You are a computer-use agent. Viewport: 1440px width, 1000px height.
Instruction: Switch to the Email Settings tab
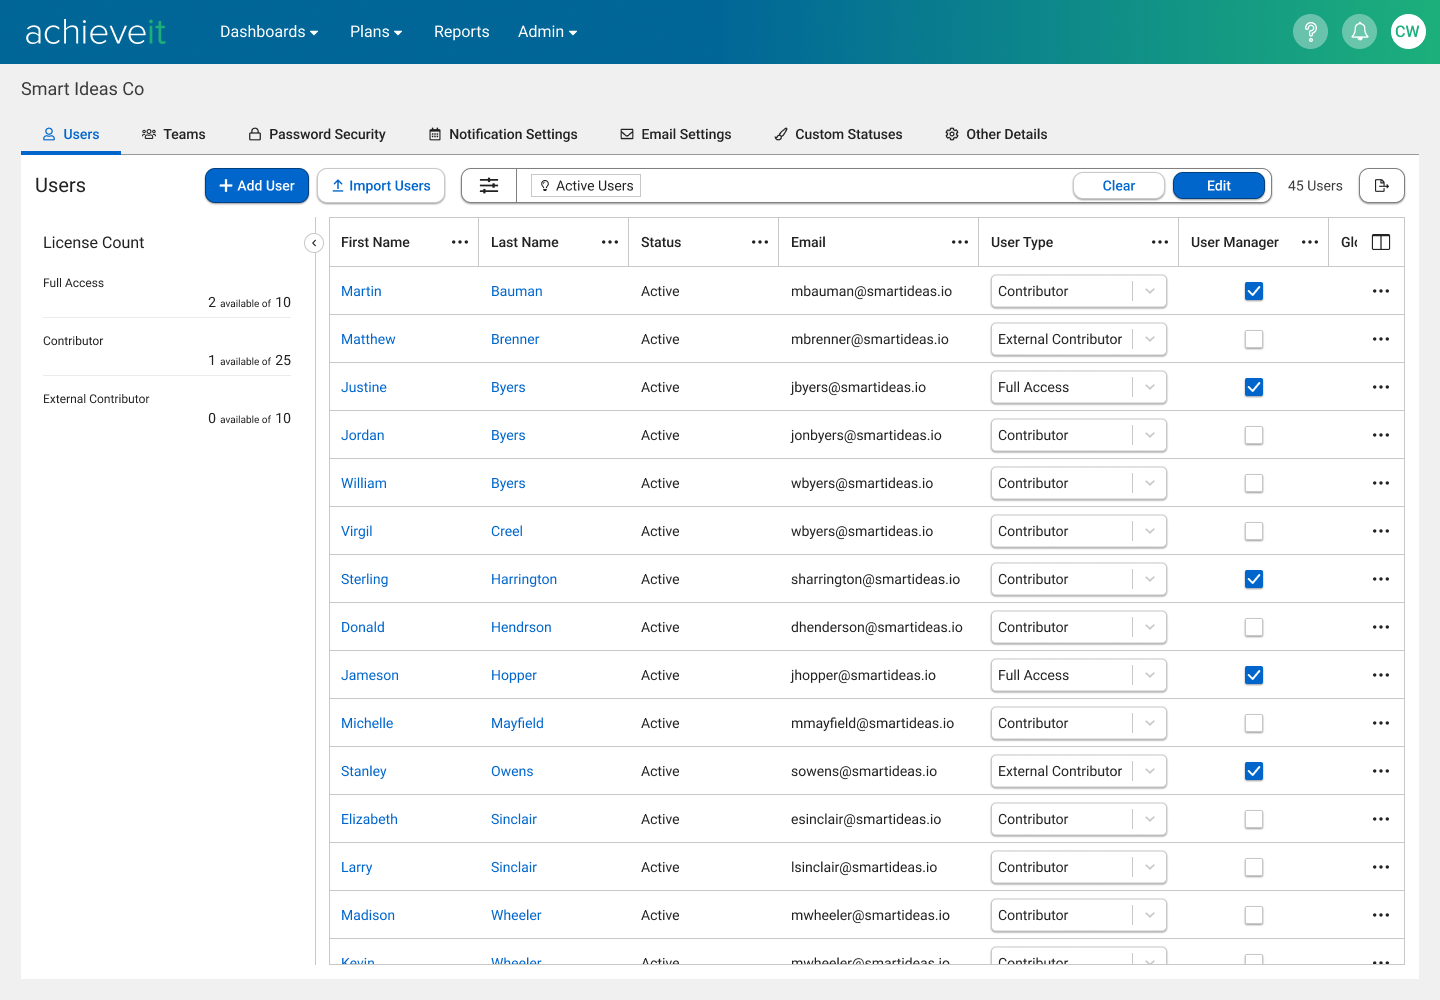[676, 134]
